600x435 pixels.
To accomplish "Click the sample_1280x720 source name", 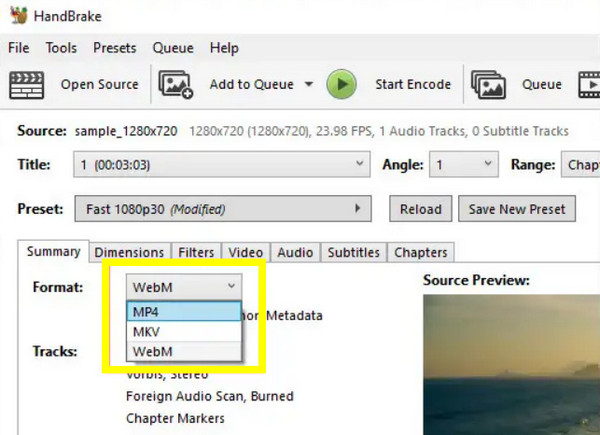I will (x=126, y=131).
